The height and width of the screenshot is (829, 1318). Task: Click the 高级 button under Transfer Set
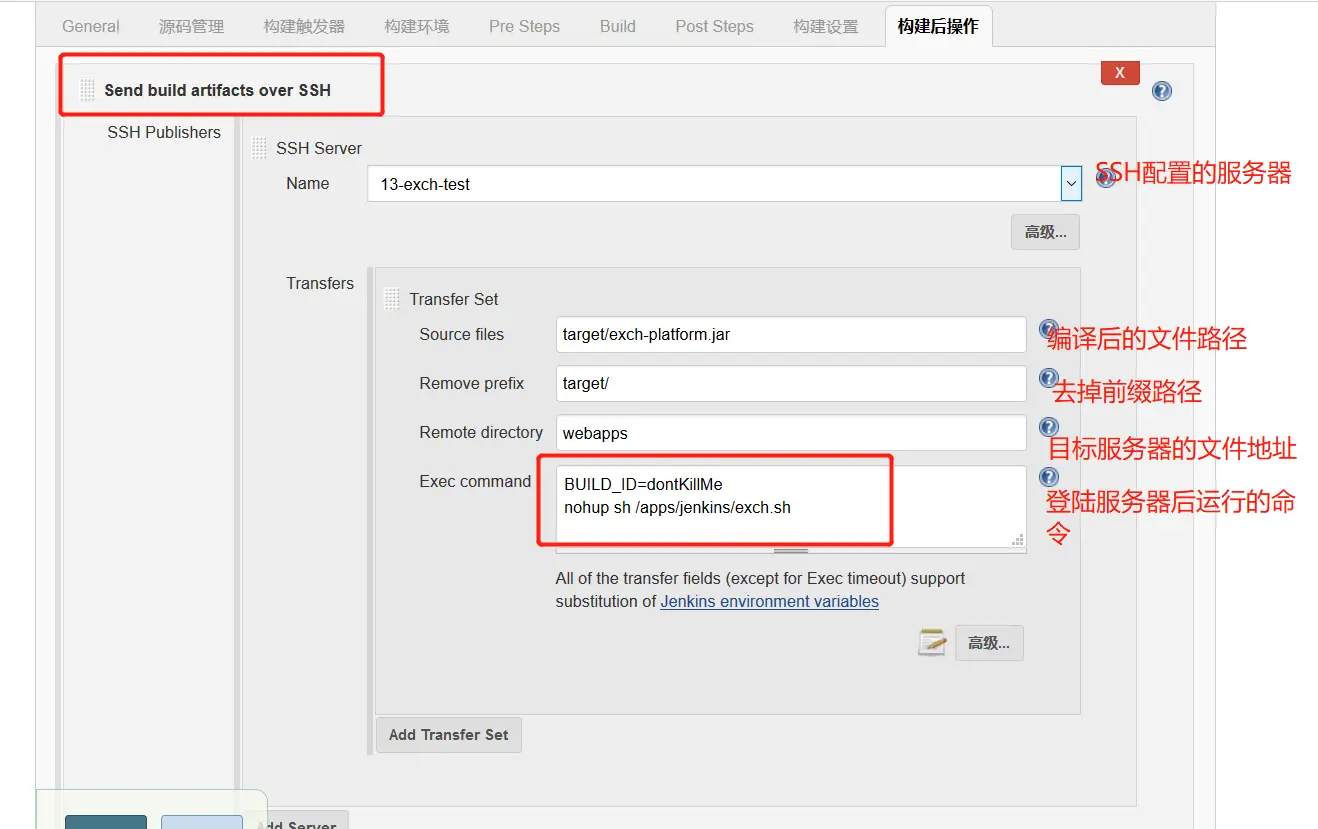coord(989,643)
